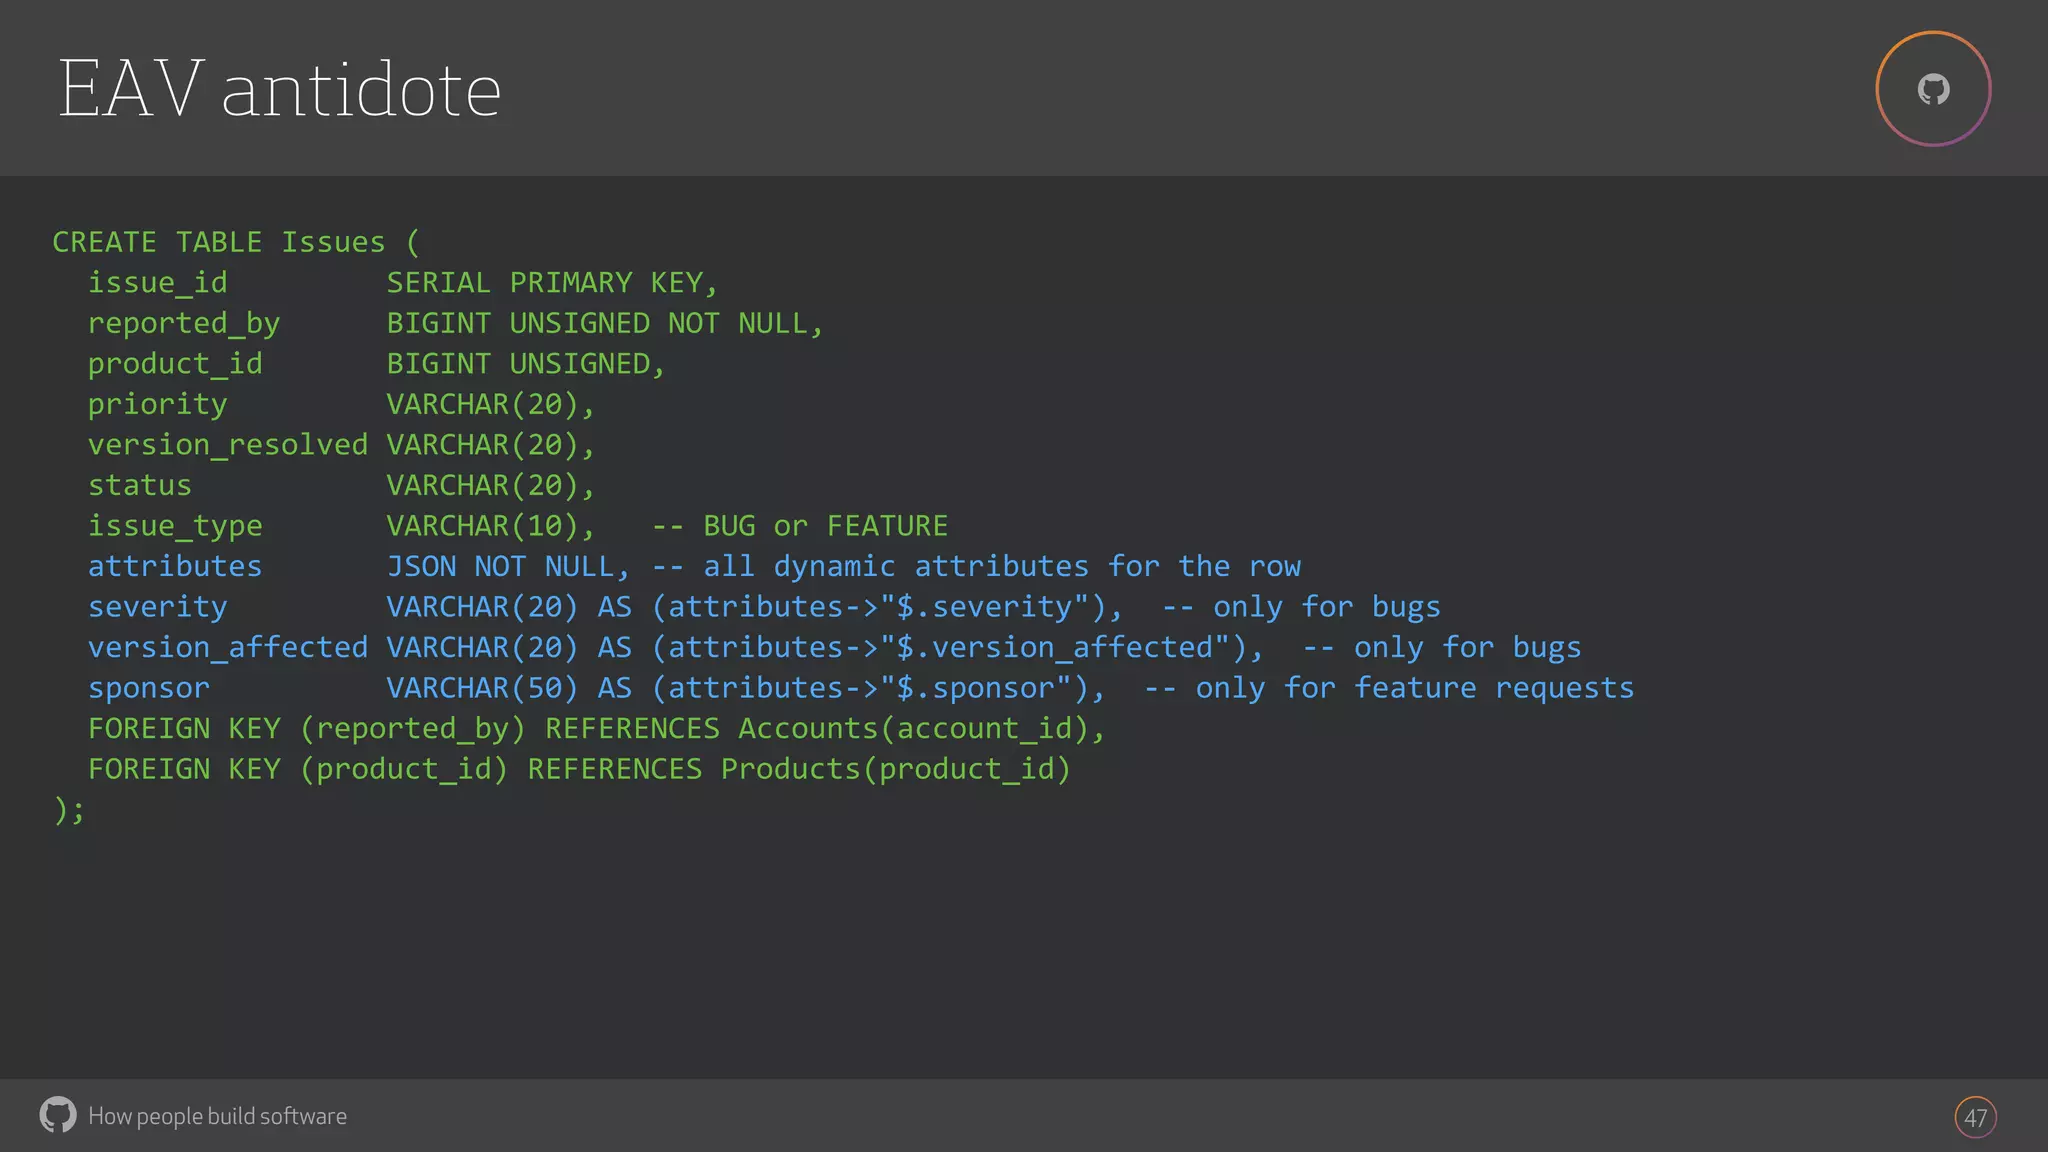Click 'BIGINT UNSIGNED NOT NULL,' definition
The height and width of the screenshot is (1152, 2048).
(605, 324)
